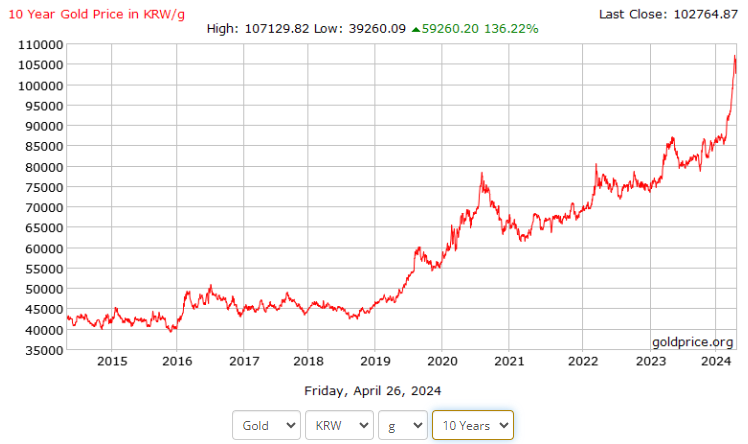
Task: Click the 2024 price peak on chart
Action: pos(735,57)
